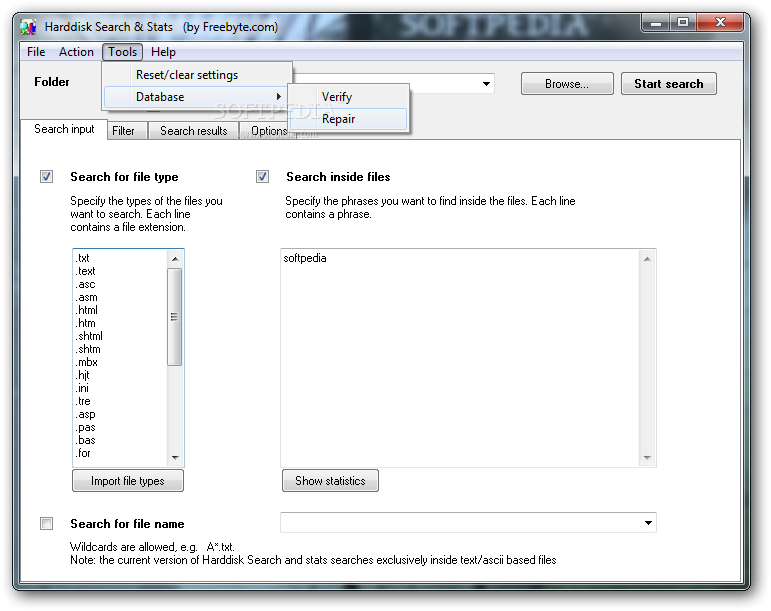Click the Start search button
Screen dimensions: 771x611
[x=669, y=84]
